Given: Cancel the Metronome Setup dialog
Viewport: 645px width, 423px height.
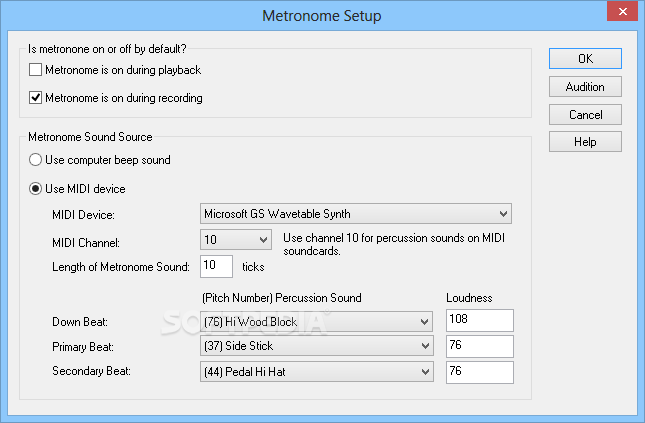Looking at the screenshot, I should (585, 115).
